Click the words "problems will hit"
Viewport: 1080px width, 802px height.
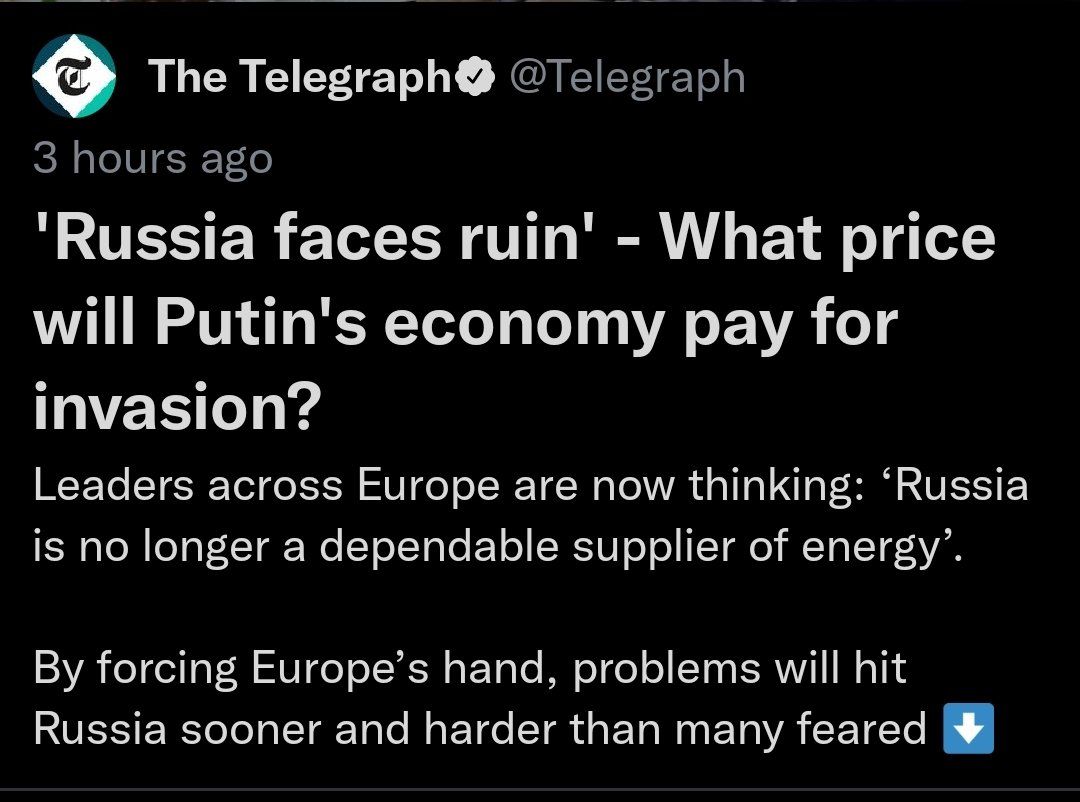click(x=740, y=667)
